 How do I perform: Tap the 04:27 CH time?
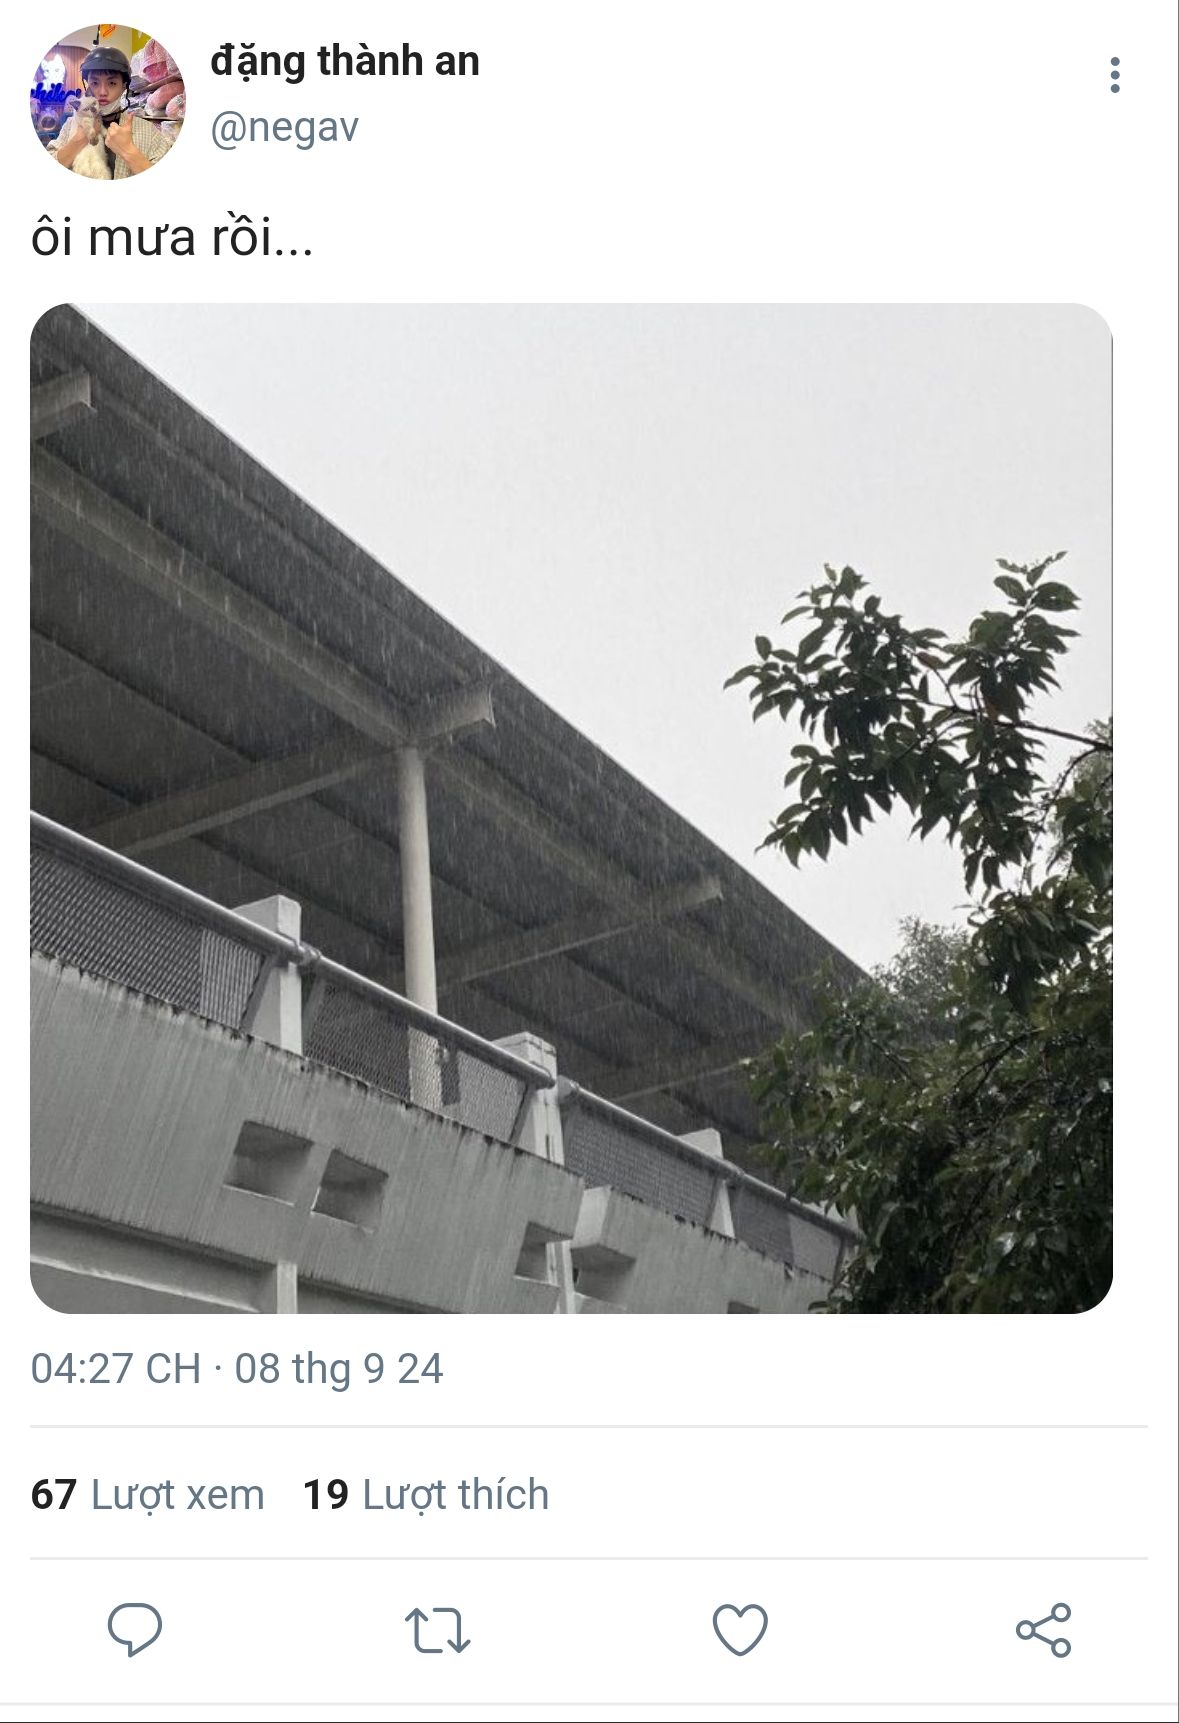tap(116, 1369)
